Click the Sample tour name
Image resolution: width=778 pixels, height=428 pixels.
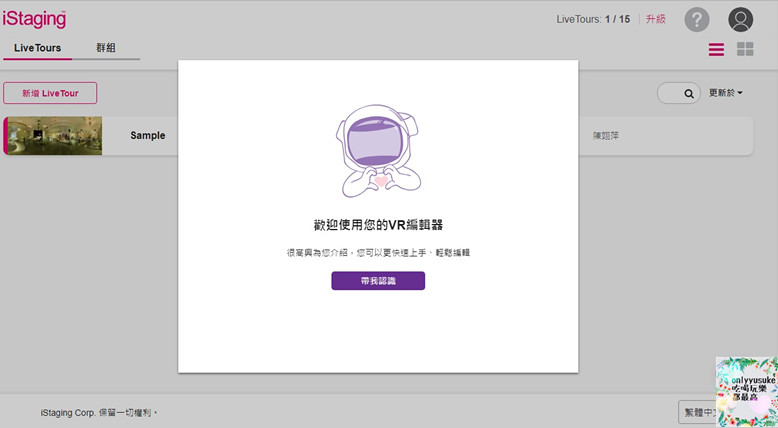[x=147, y=136]
